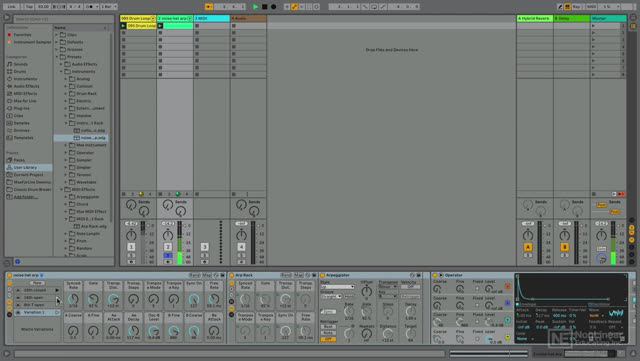Select the 4 Audio track header
This screenshot has height=361, width=640.
(x=248, y=18)
